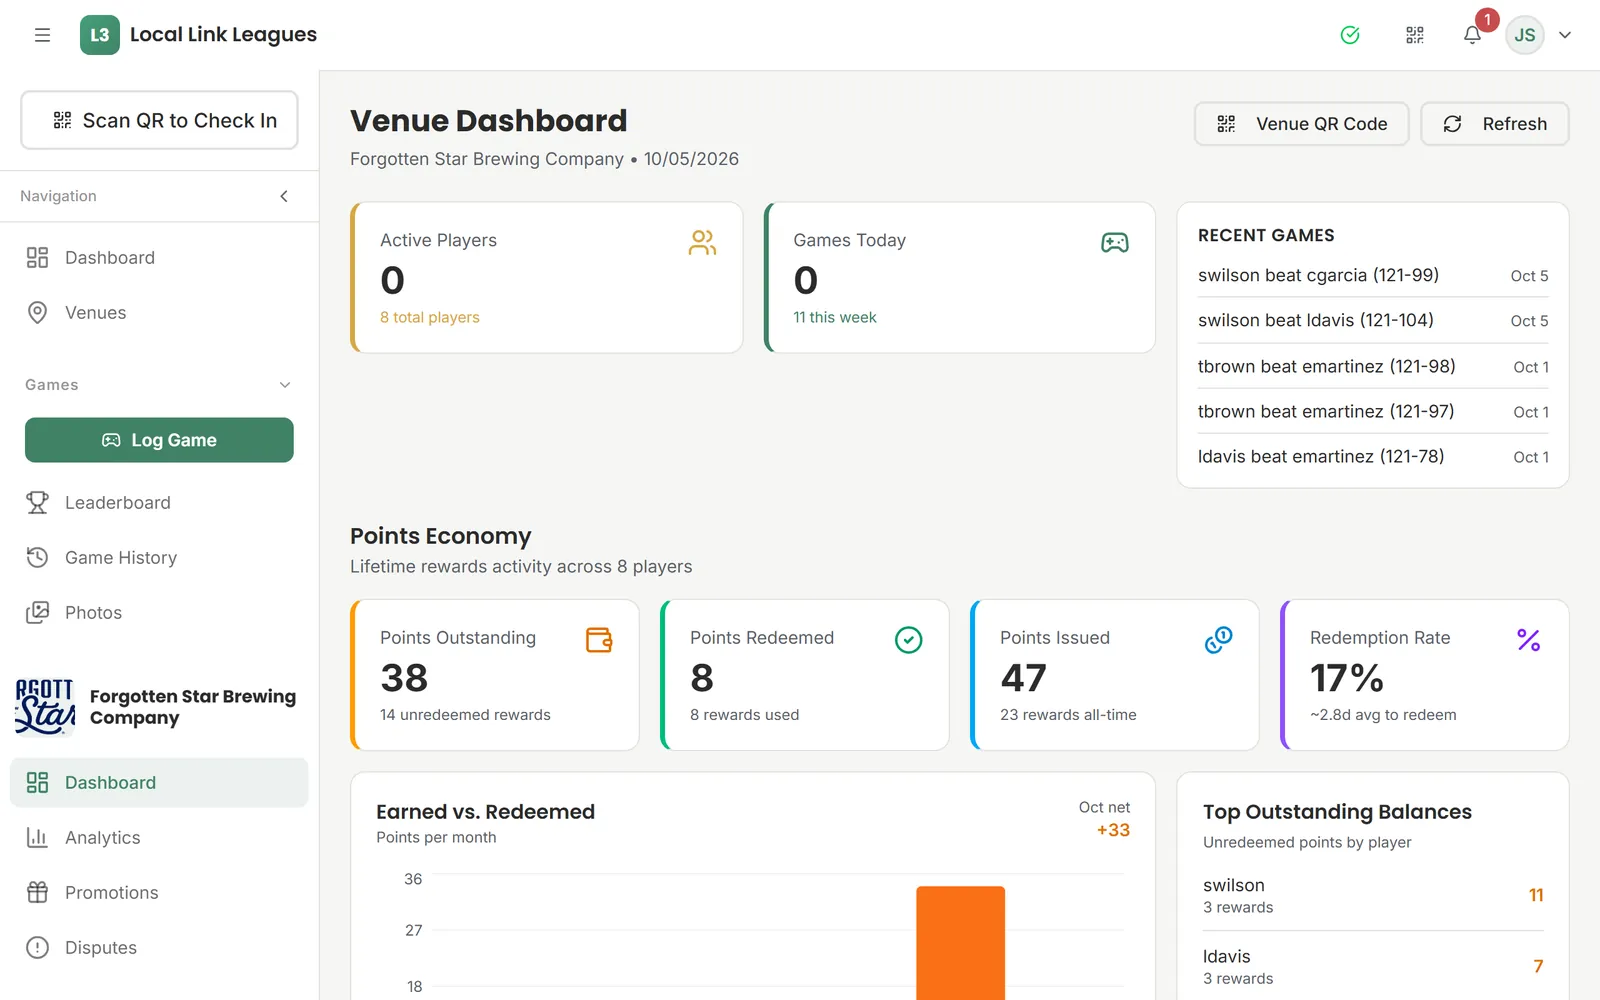This screenshot has height=1000, width=1600.
Task: Open Promotions in the sidebar
Action: pyautogui.click(x=159, y=893)
